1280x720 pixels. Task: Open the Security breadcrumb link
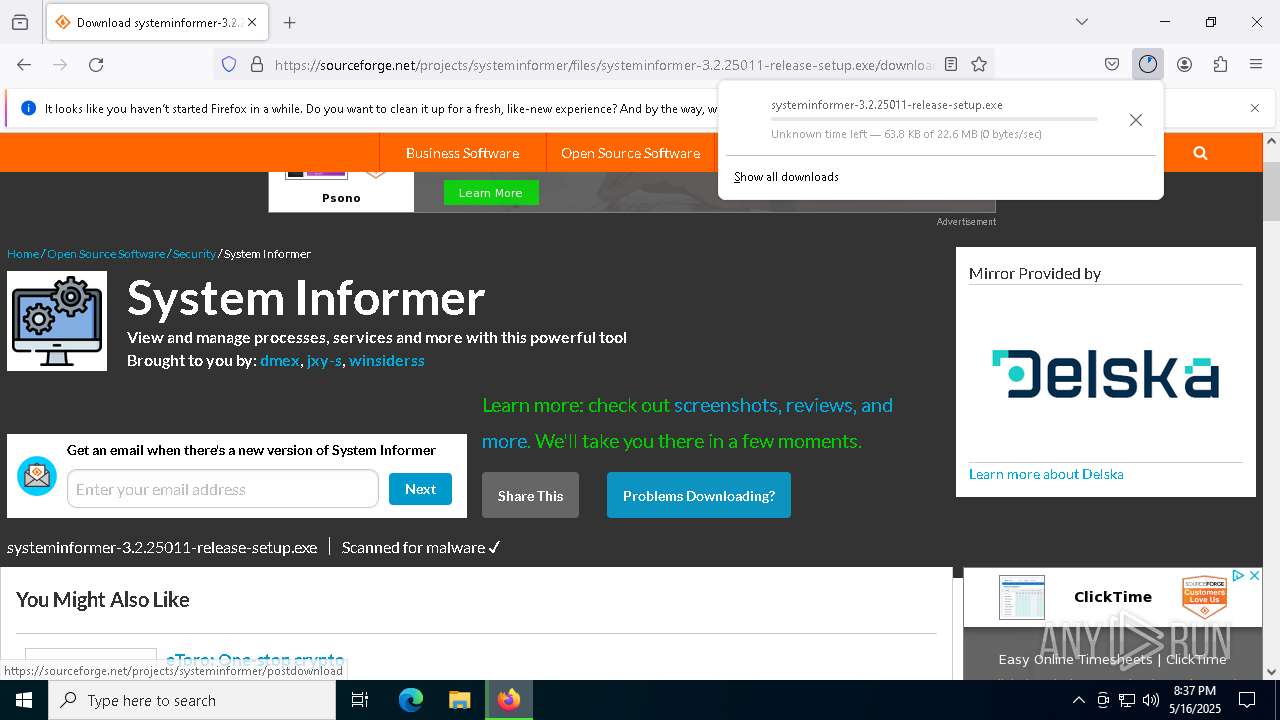194,254
